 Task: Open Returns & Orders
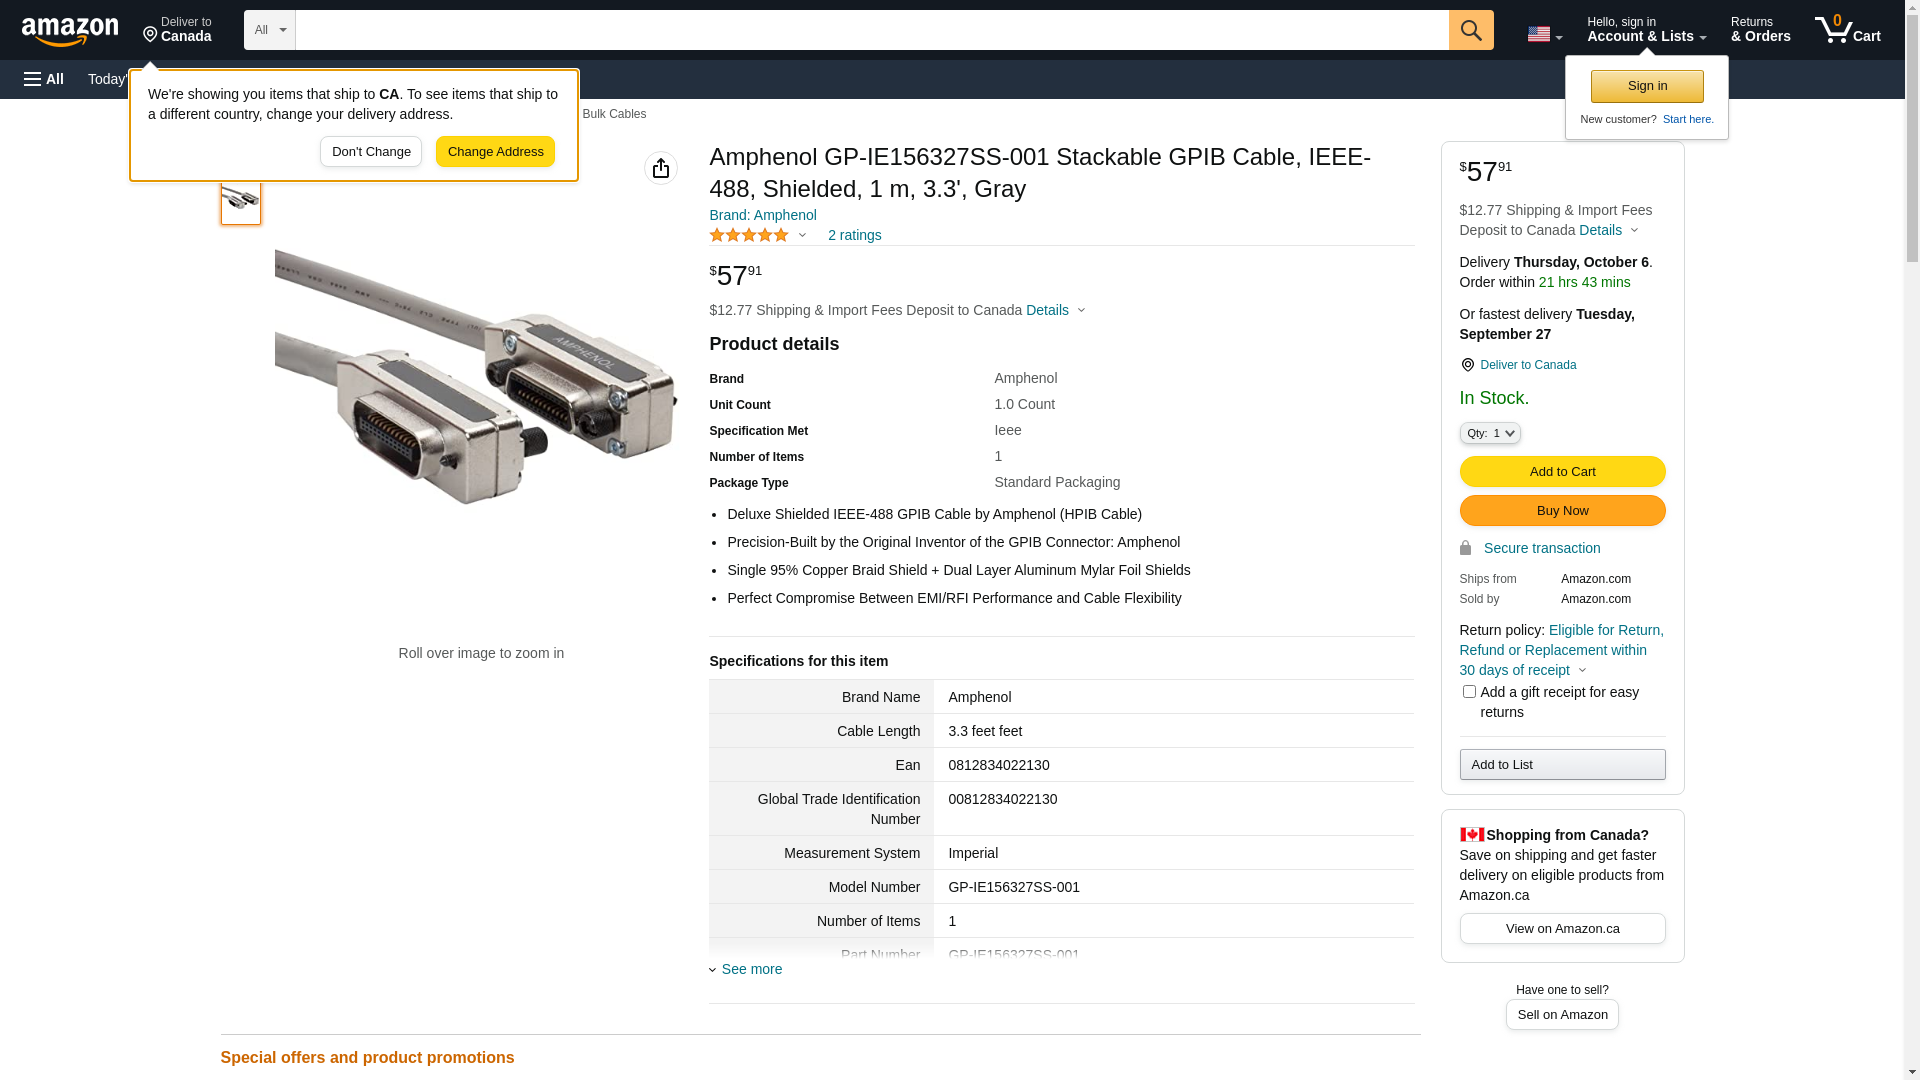click(1760, 30)
